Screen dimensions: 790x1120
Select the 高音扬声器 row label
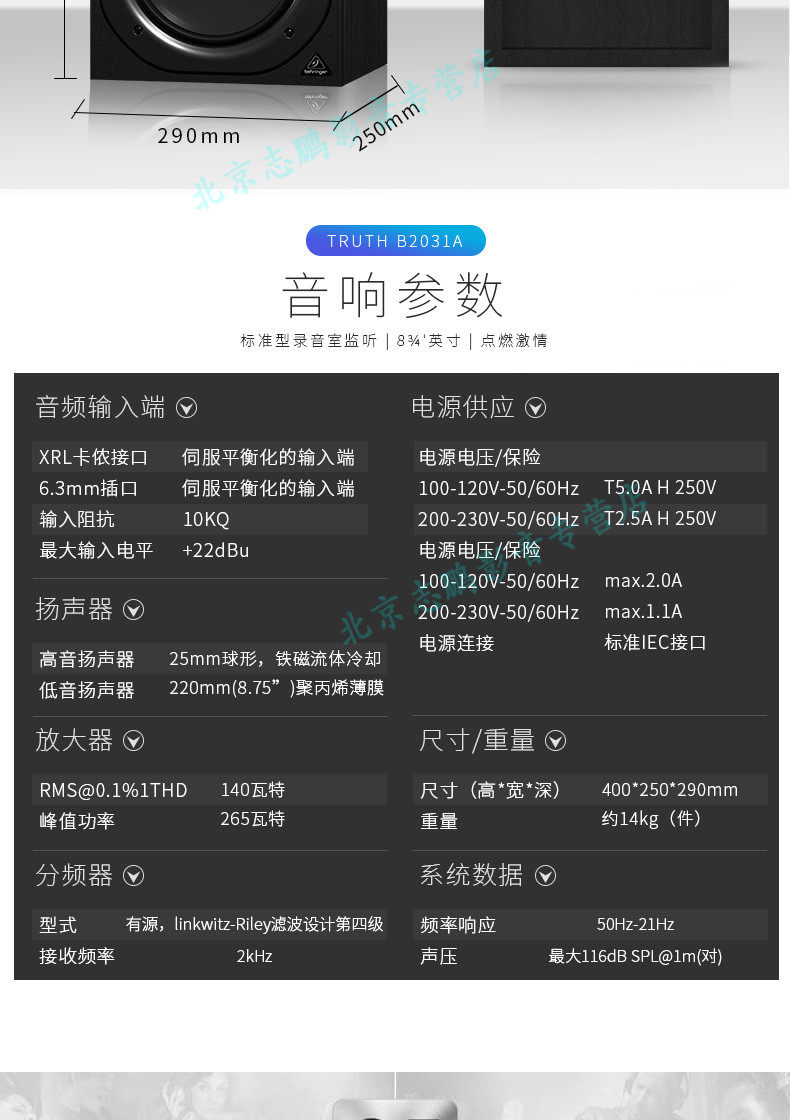[87, 659]
